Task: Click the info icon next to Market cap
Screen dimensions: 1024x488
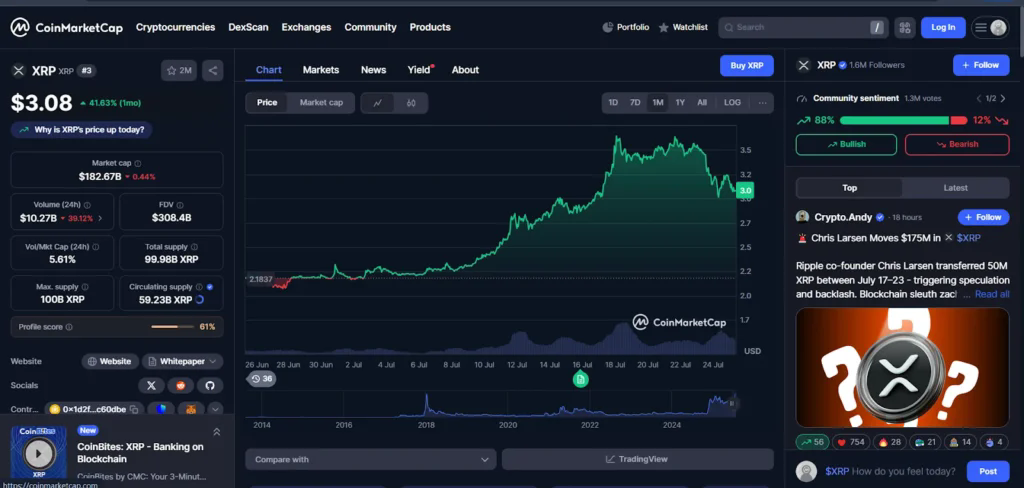Action: point(138,163)
